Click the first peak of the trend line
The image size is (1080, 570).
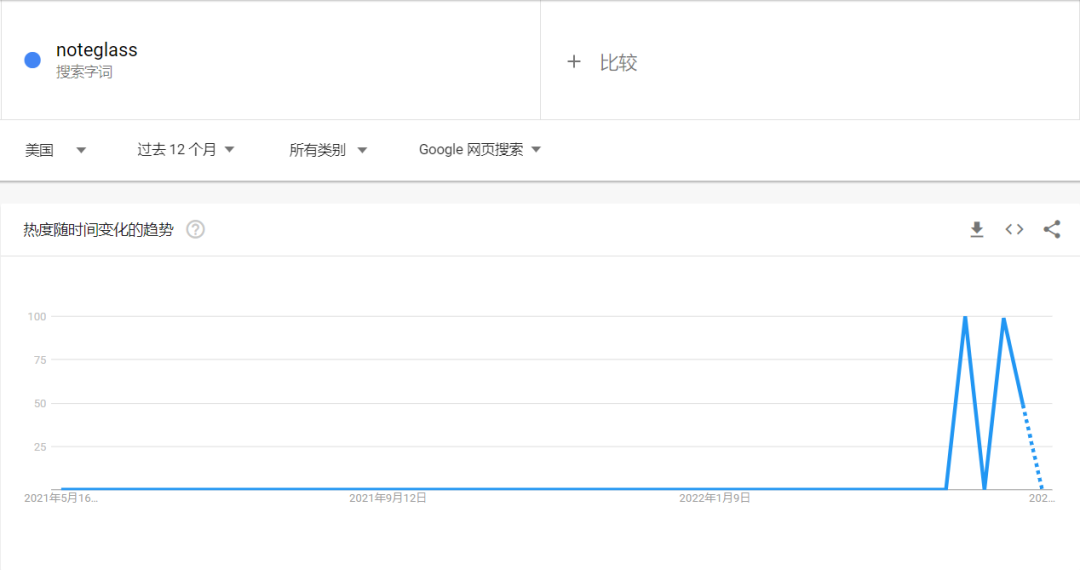pyautogui.click(x=966, y=317)
